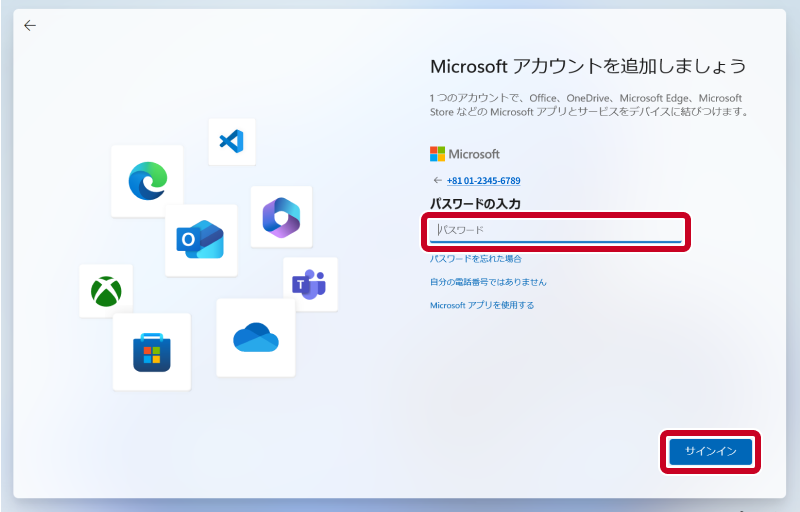Click the サインイン button
The height and width of the screenshot is (512, 800).
[x=711, y=451]
